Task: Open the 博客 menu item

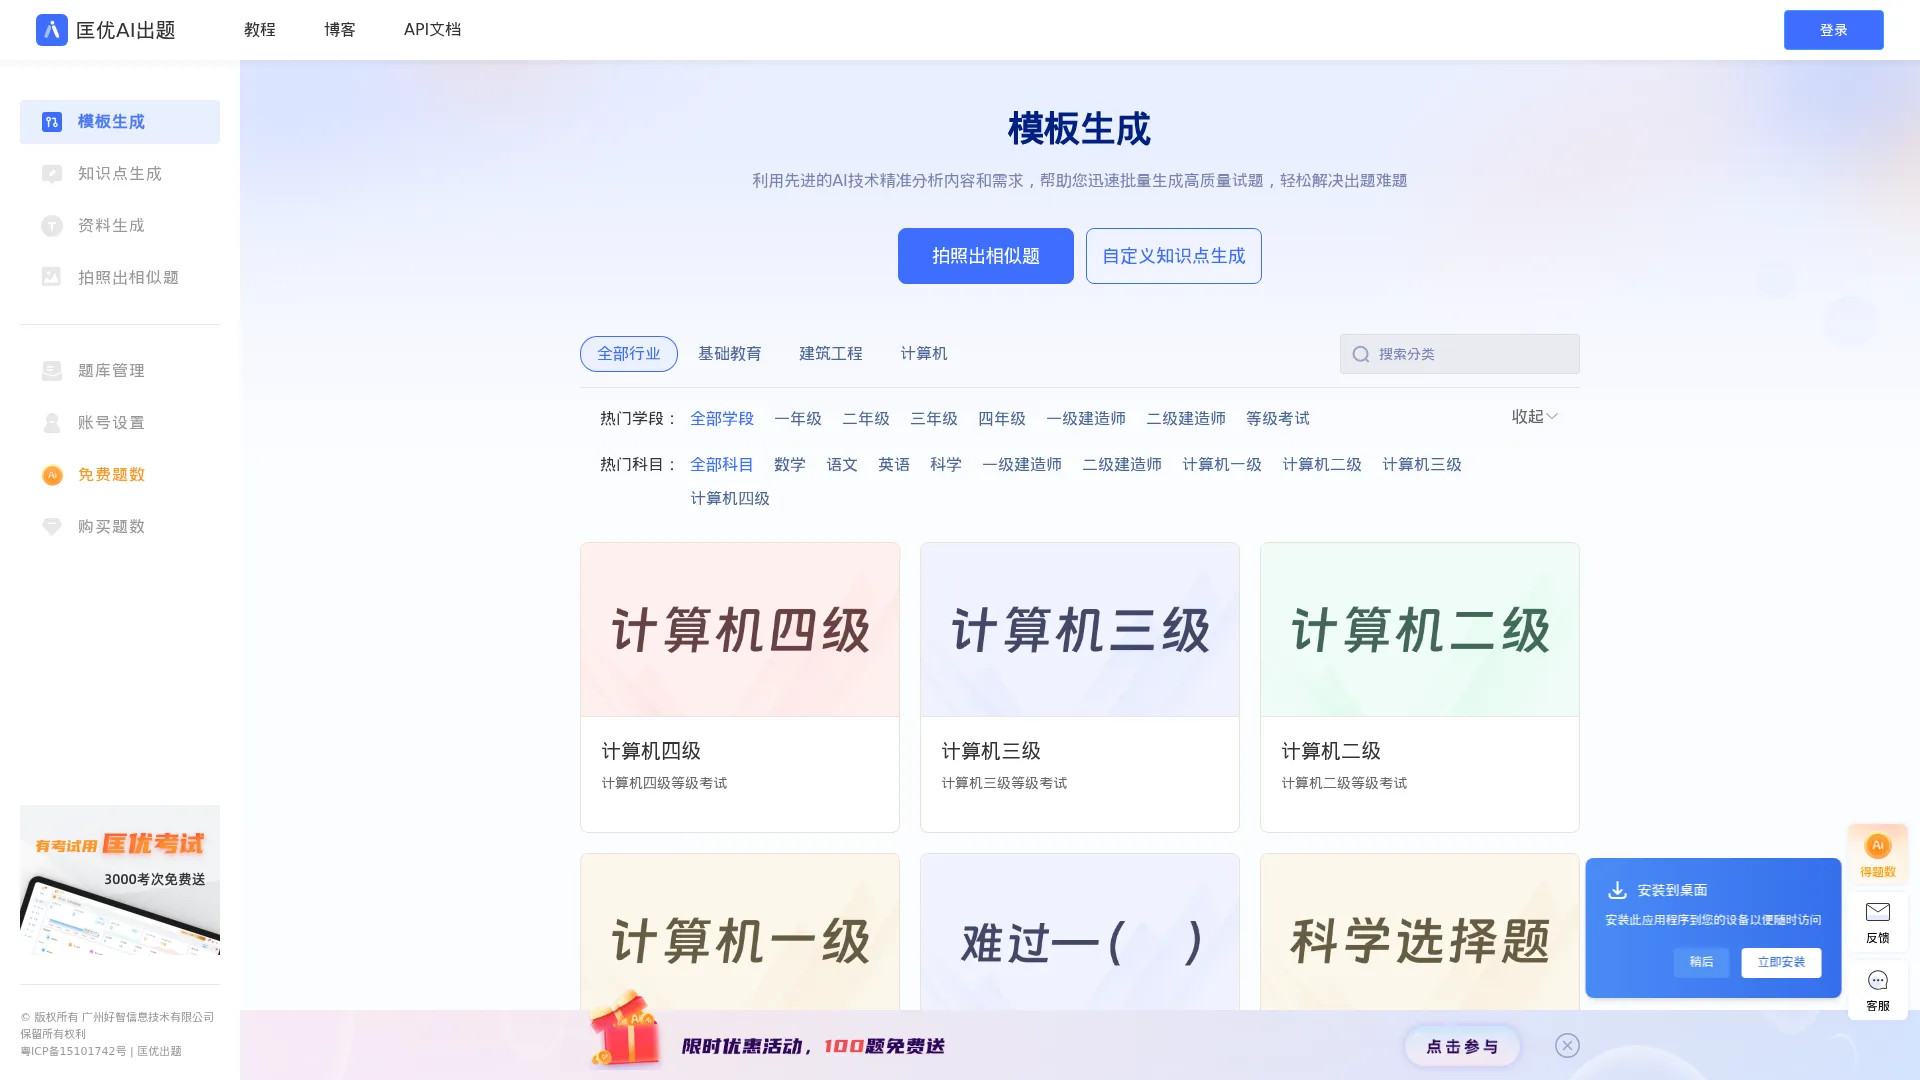Action: 340,30
